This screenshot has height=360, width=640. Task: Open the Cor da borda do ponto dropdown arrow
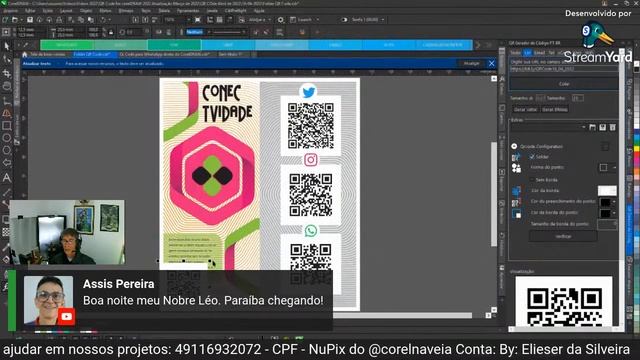tap(614, 213)
